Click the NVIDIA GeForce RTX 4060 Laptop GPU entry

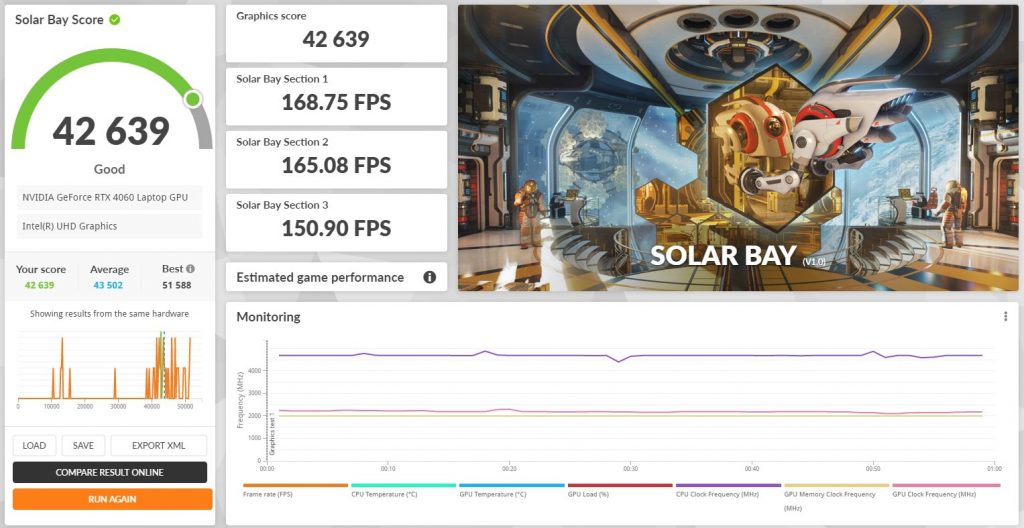coord(110,197)
